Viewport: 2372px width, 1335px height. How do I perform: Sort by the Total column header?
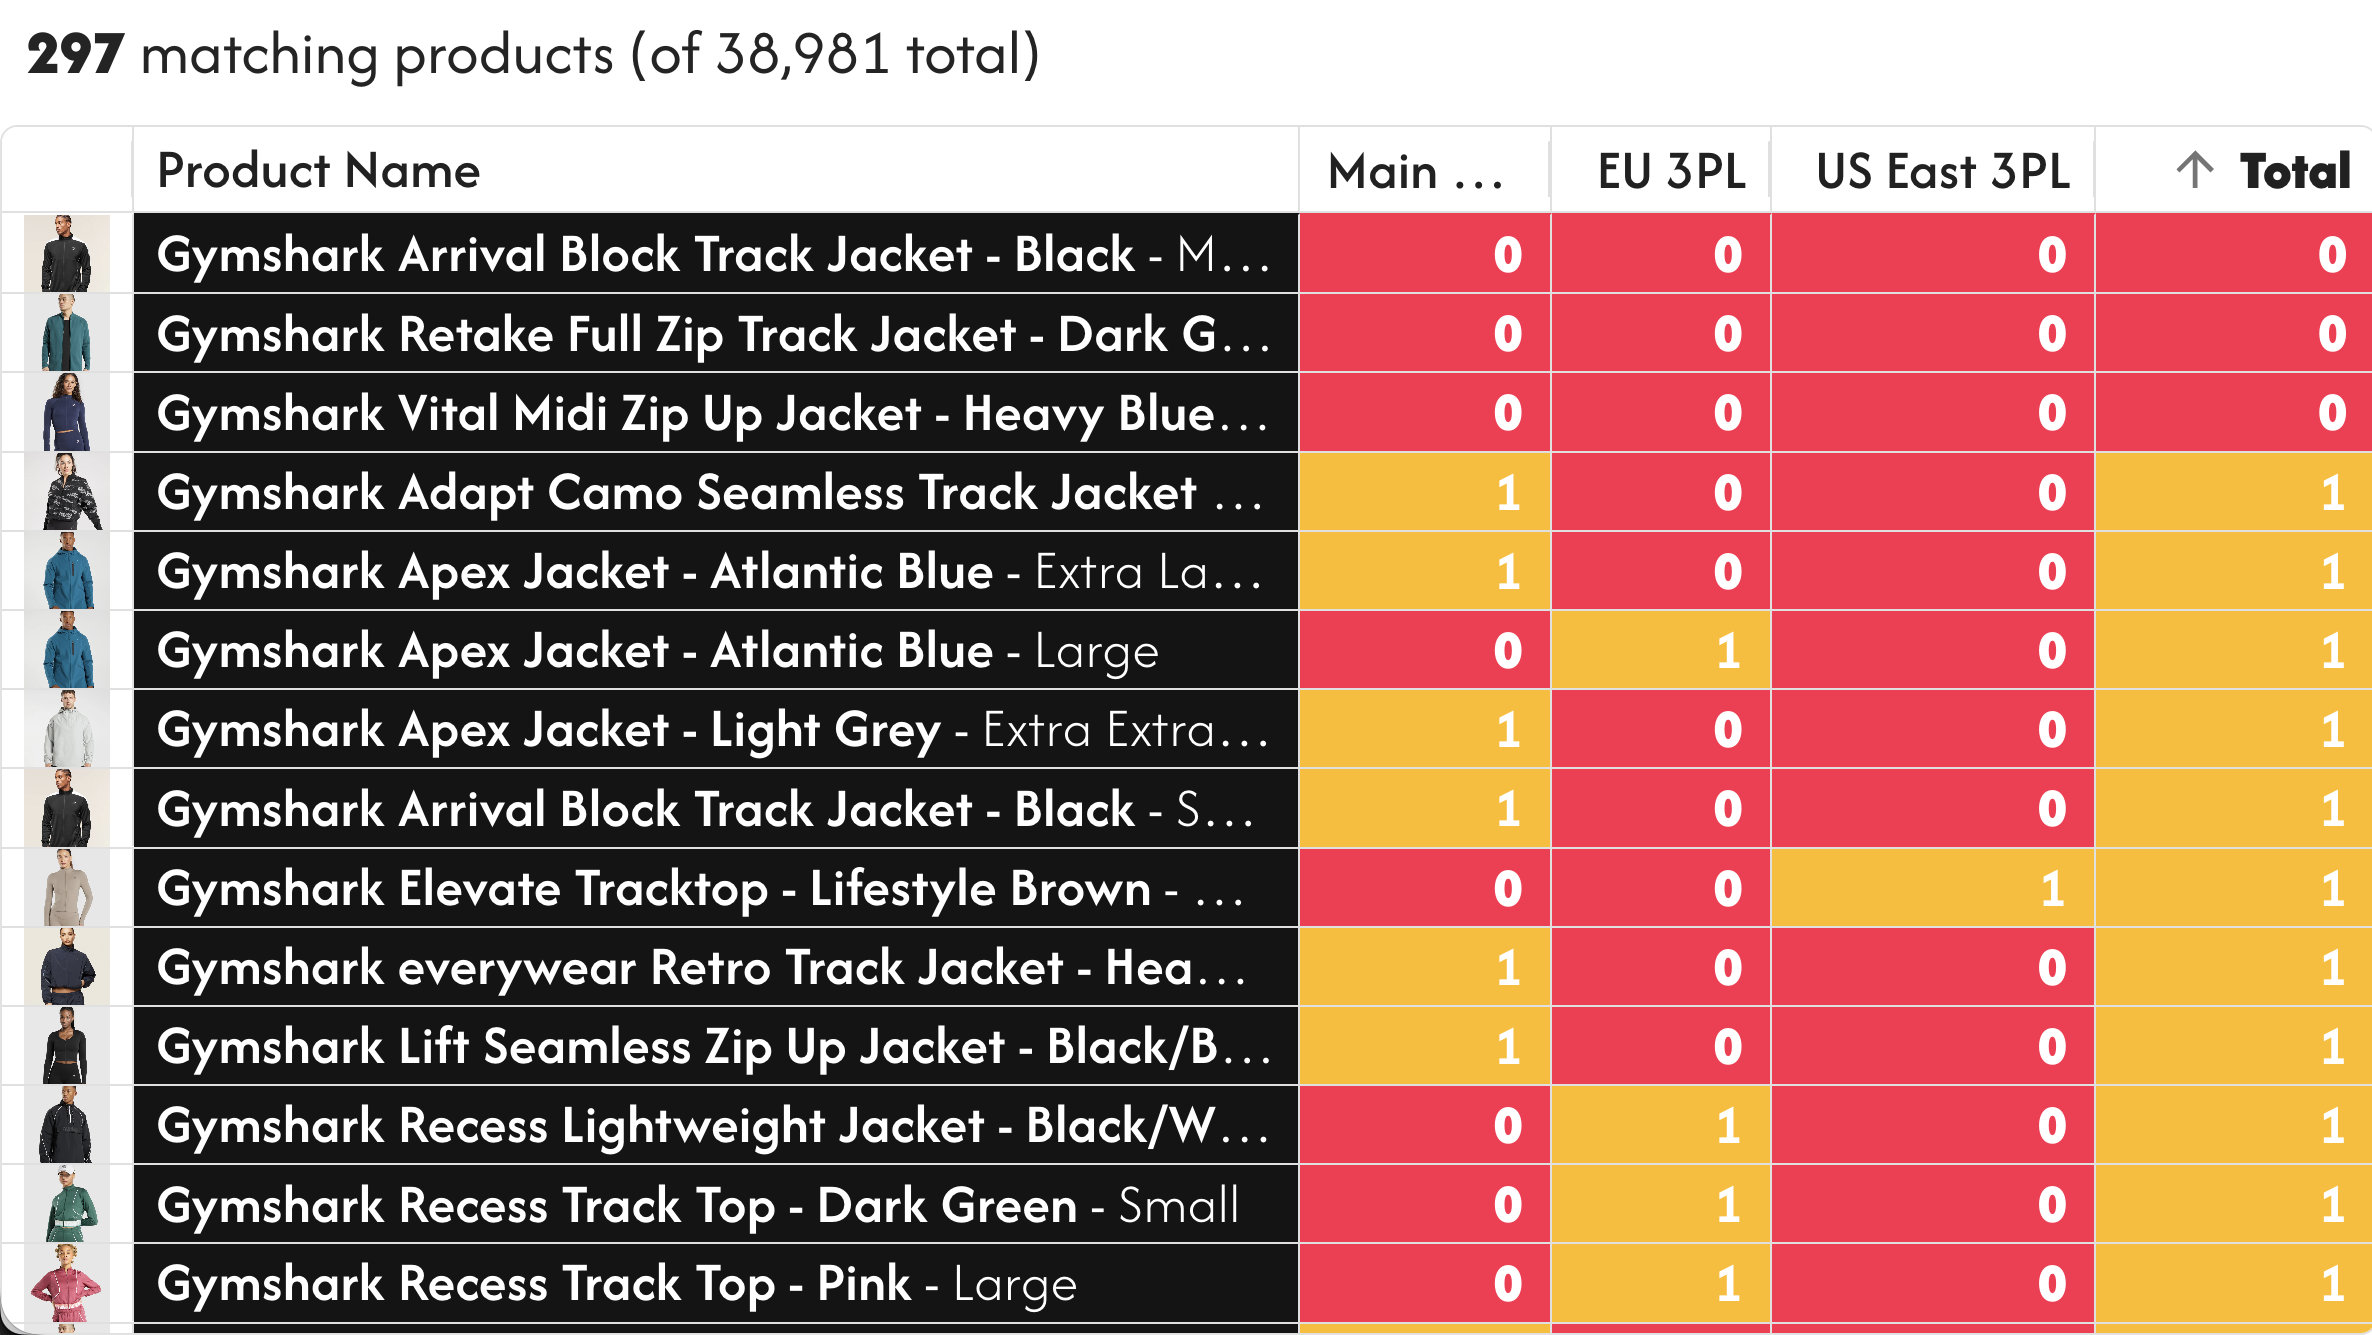(2294, 171)
